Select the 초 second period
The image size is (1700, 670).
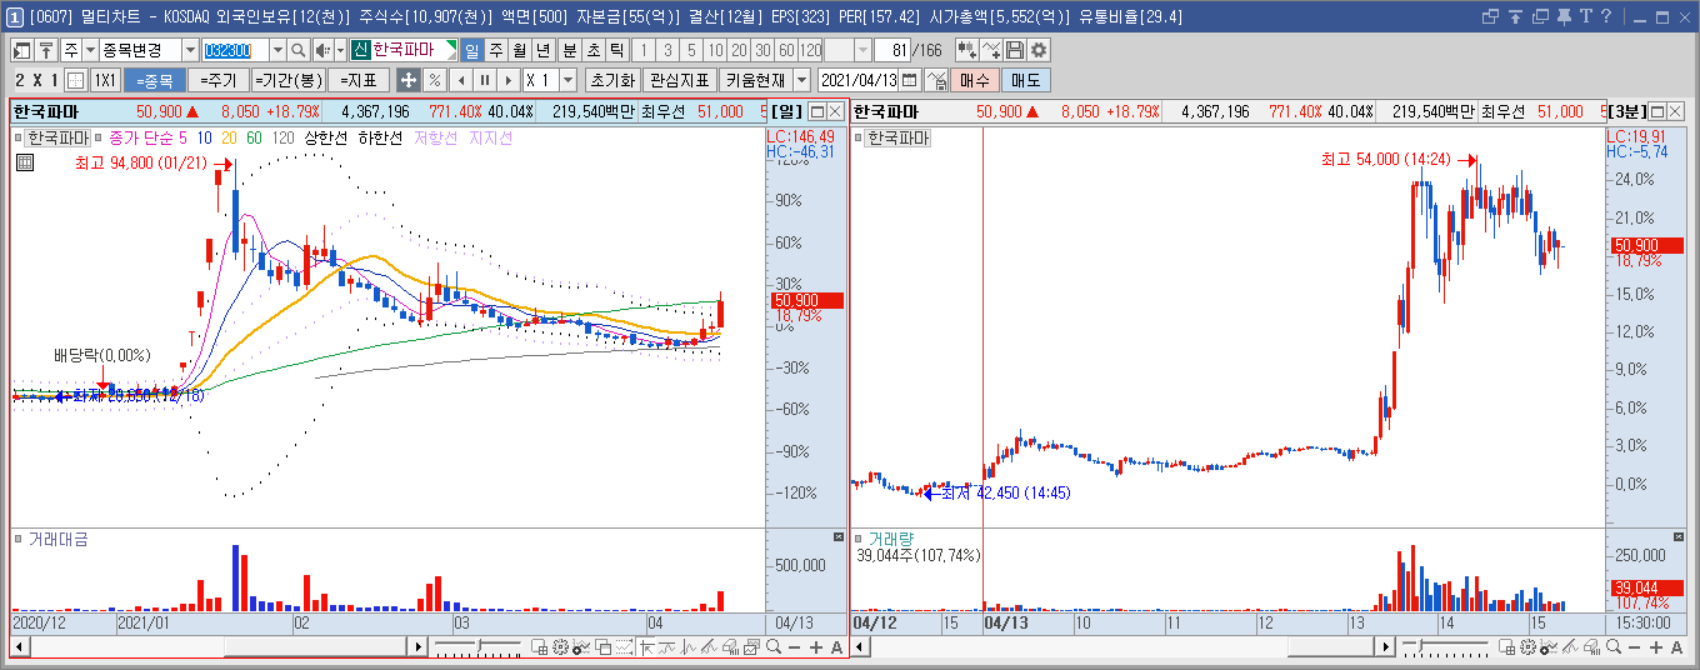coord(594,50)
